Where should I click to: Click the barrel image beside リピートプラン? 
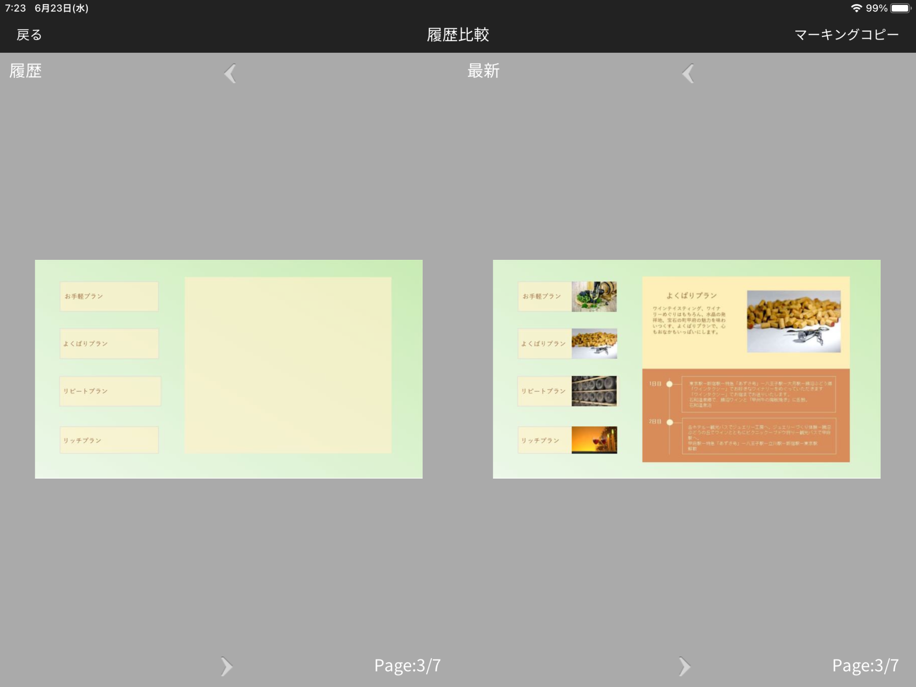click(x=594, y=391)
